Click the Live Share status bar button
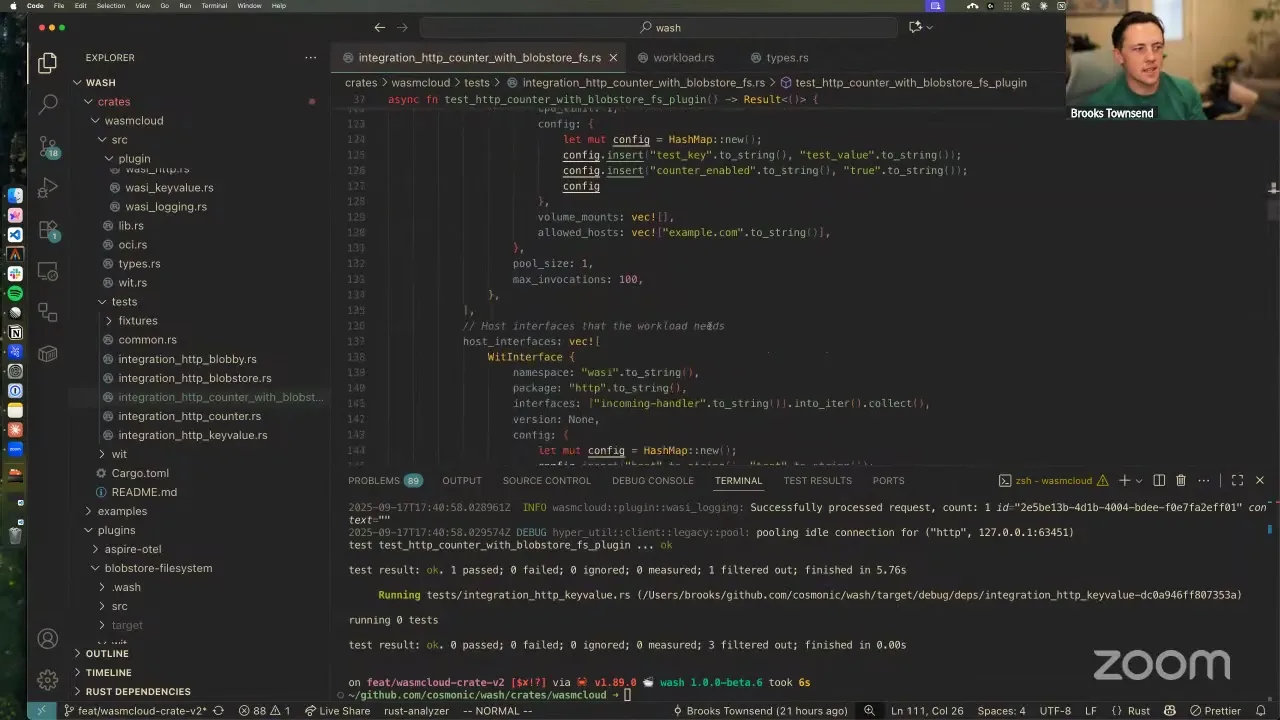This screenshot has height=720, width=1280. tap(337, 711)
